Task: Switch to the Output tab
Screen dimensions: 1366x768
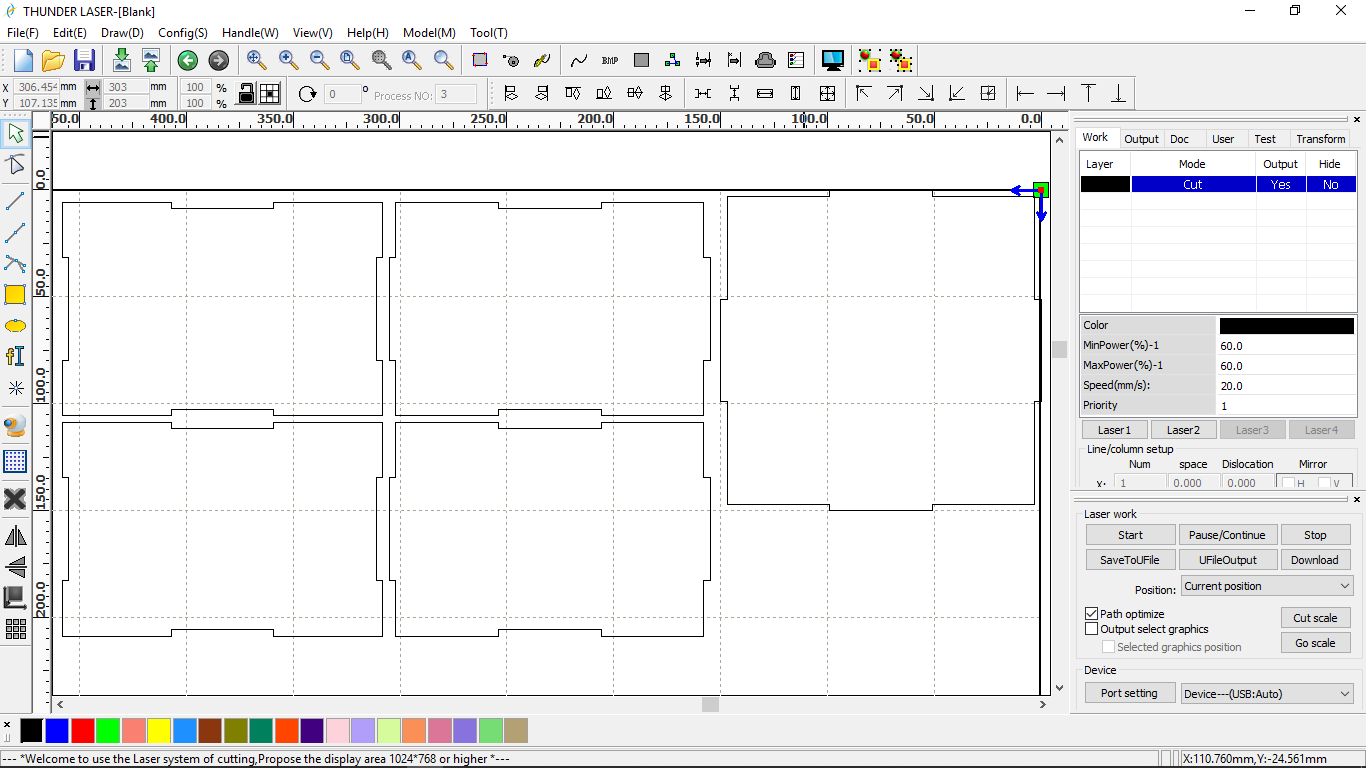Action: coord(1141,139)
